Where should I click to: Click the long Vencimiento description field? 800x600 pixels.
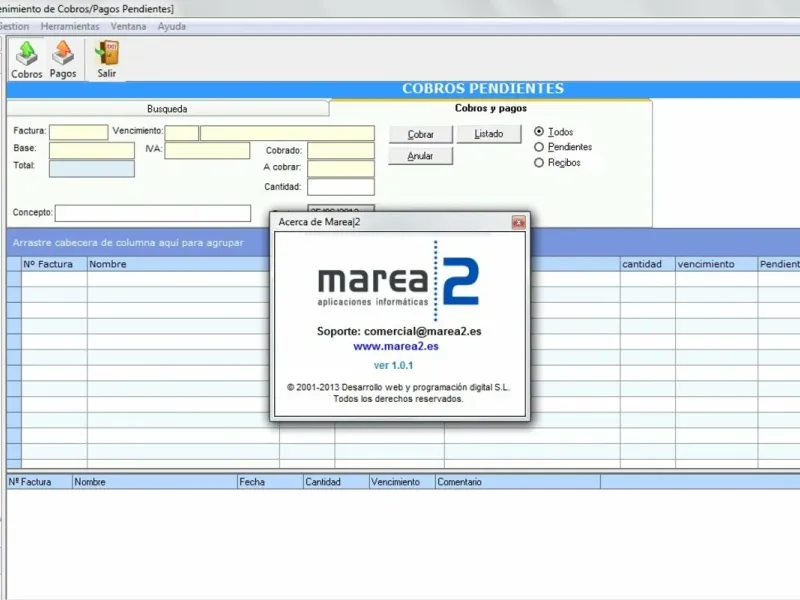287,133
